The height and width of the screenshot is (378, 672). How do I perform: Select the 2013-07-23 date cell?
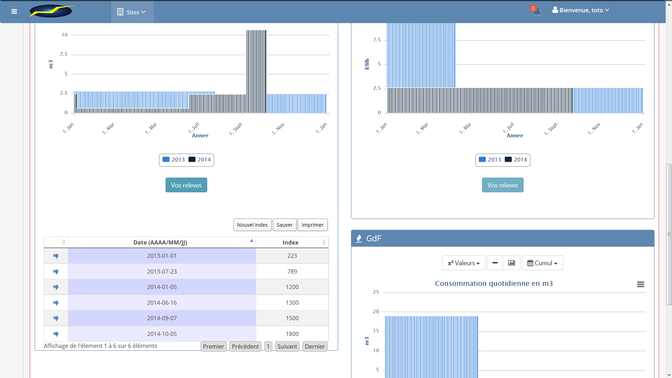[x=162, y=272]
